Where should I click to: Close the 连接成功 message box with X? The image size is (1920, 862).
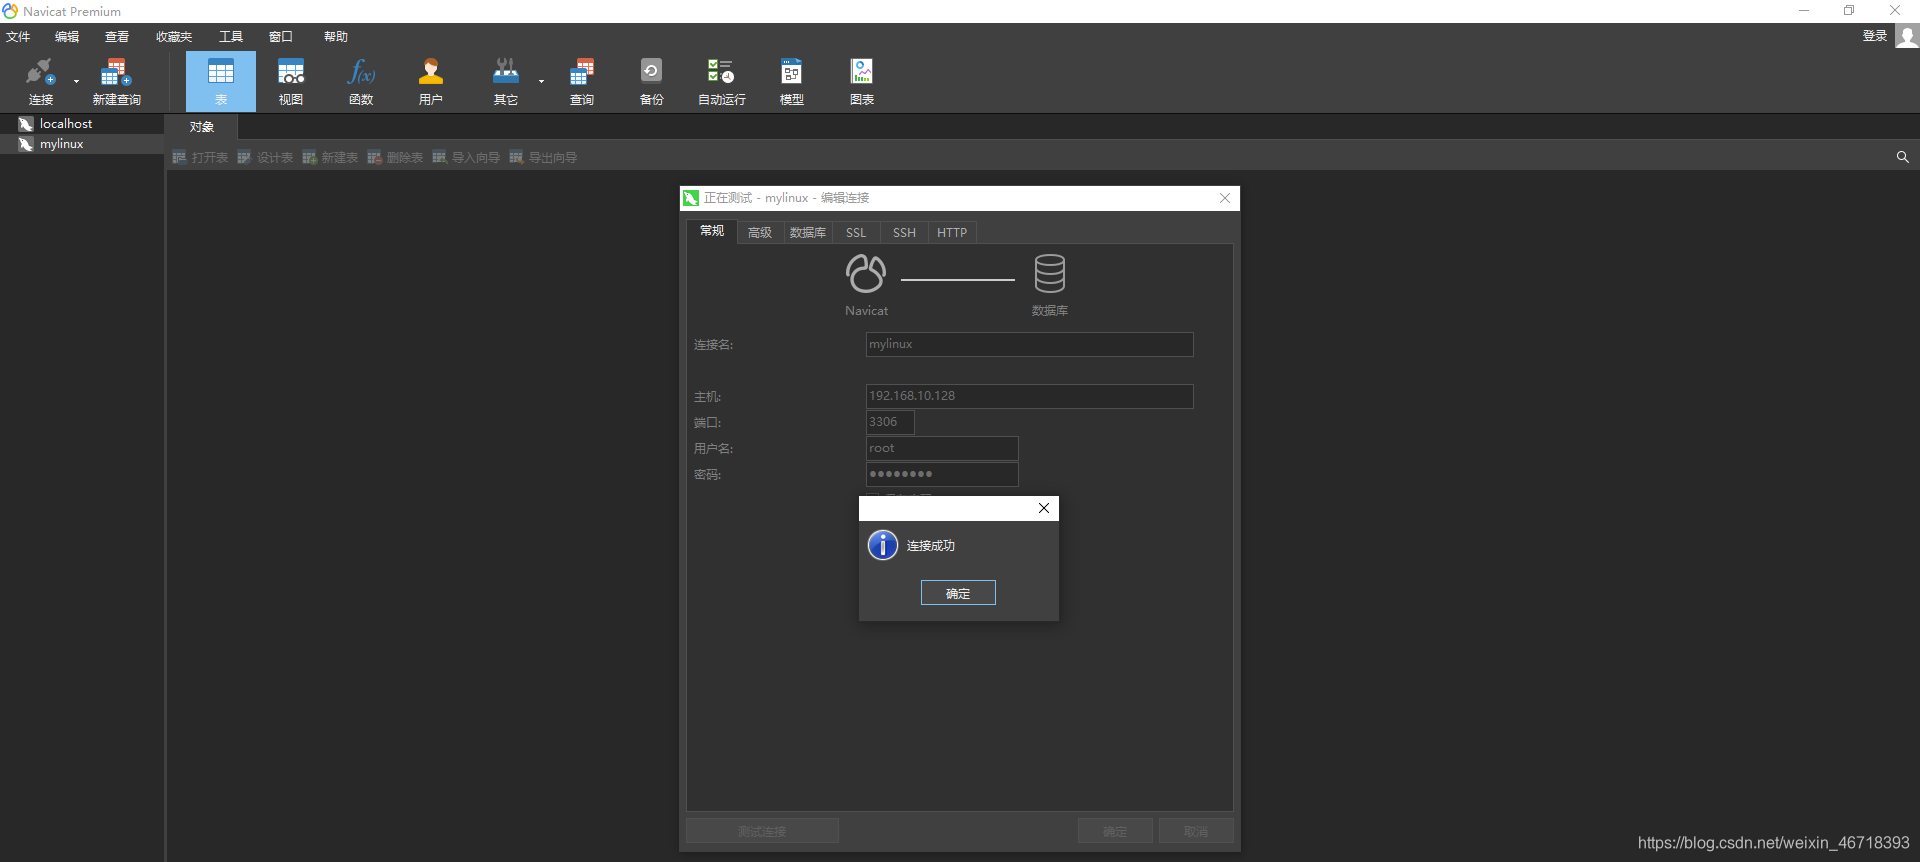(1044, 508)
